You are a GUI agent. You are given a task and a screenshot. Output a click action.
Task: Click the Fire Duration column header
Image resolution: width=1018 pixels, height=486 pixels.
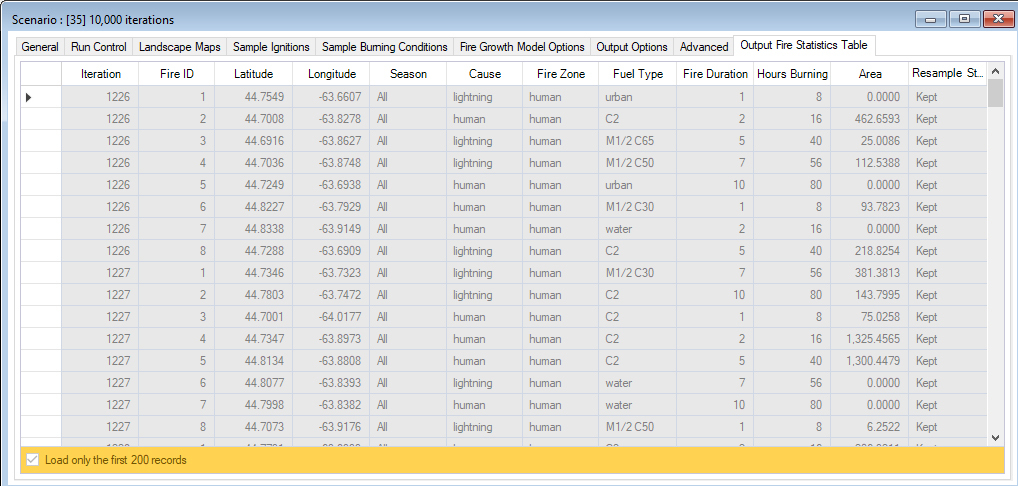[x=715, y=74]
